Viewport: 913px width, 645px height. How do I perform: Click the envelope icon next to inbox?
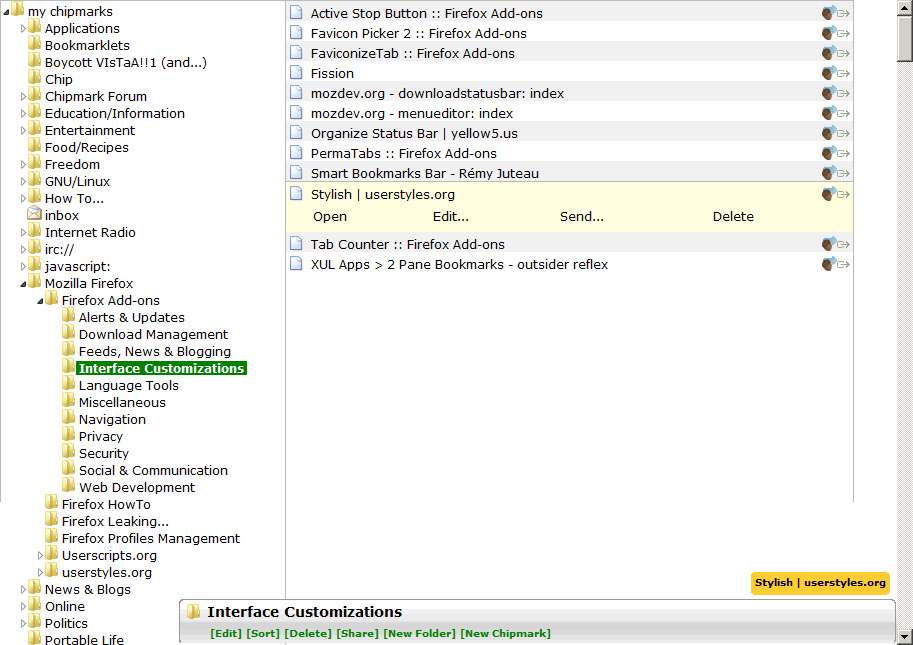[34, 213]
